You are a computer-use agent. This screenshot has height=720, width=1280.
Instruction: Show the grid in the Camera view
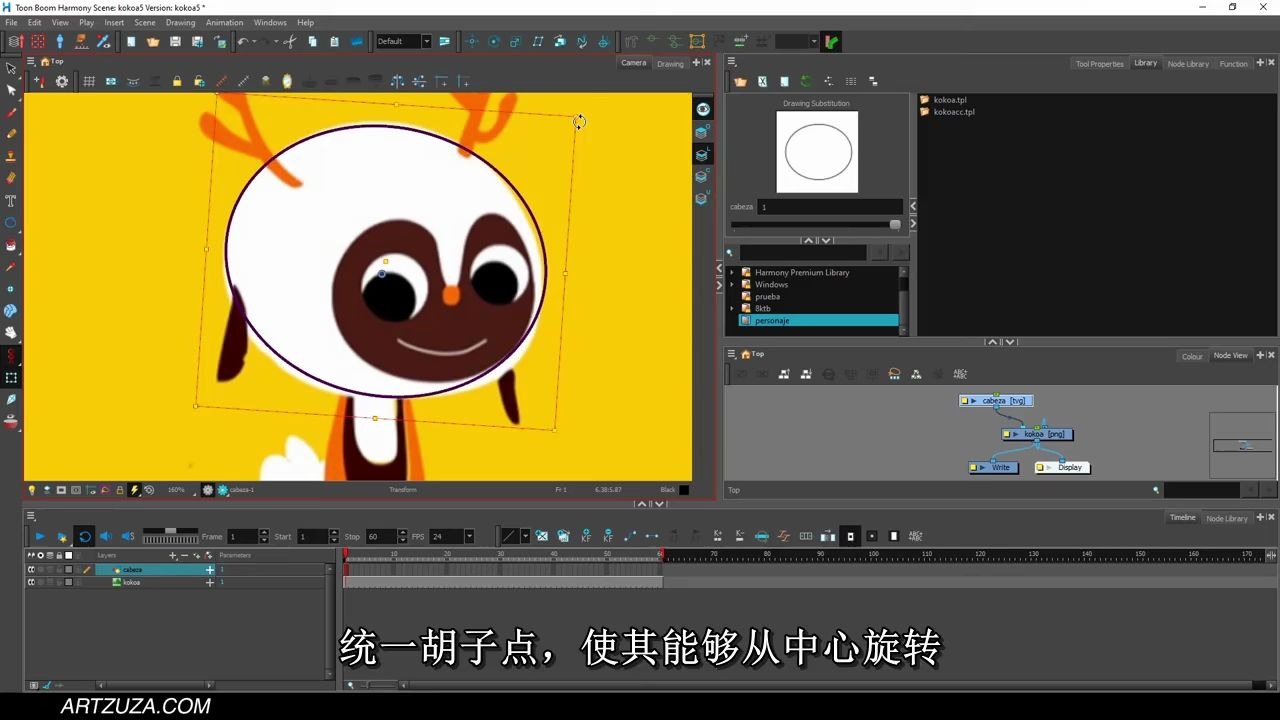point(89,81)
